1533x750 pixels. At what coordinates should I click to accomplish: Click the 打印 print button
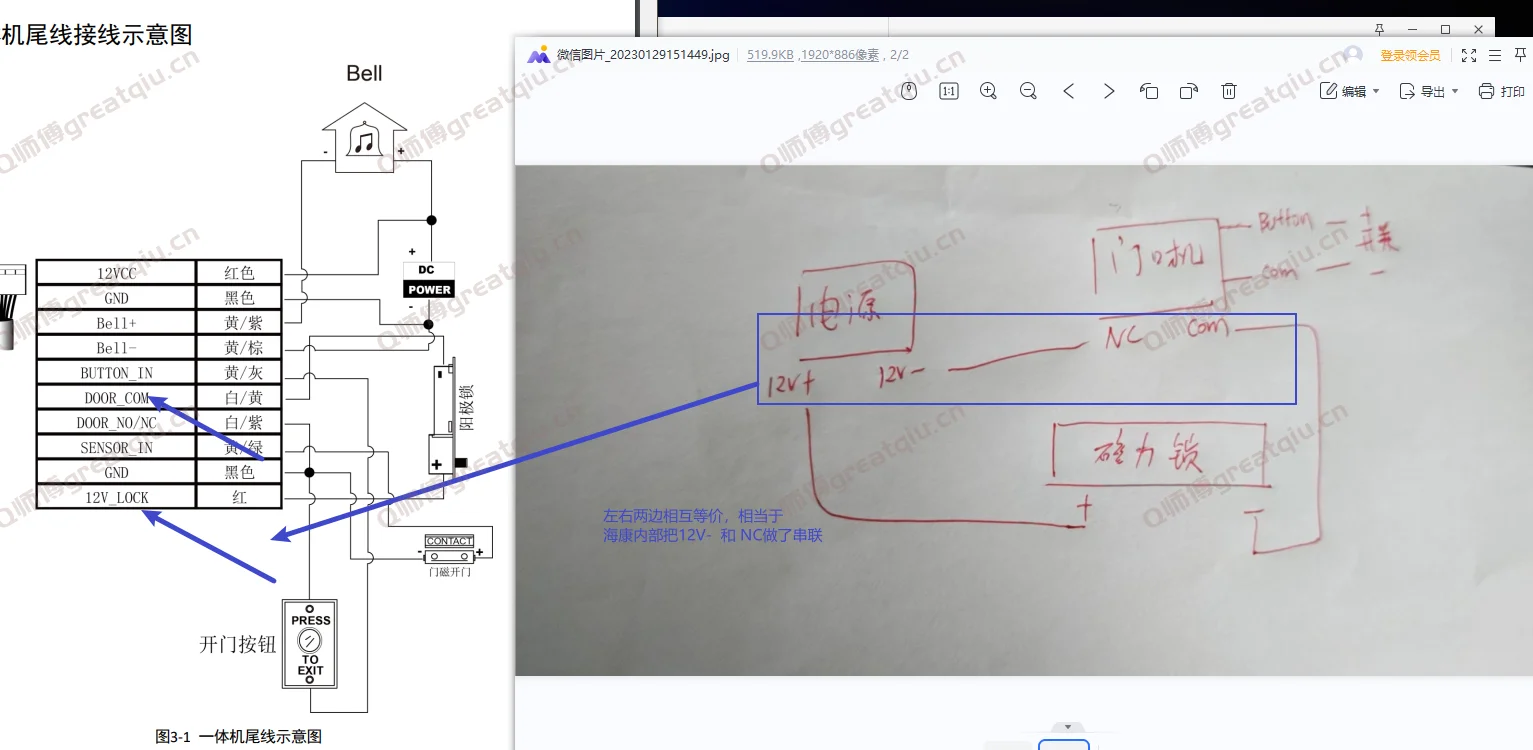click(1501, 91)
